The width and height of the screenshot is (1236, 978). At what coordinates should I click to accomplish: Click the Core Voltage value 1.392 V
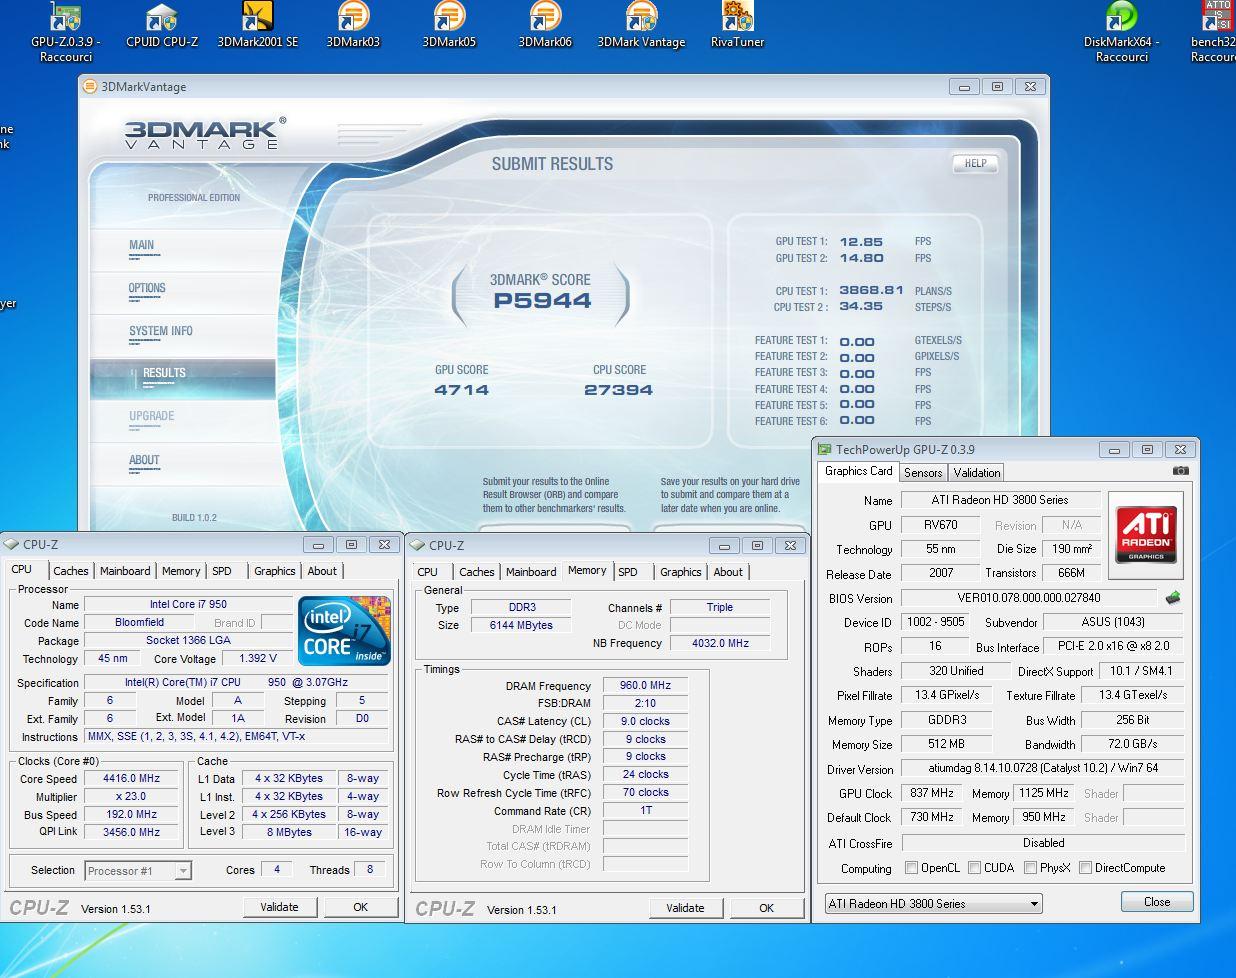click(x=258, y=659)
